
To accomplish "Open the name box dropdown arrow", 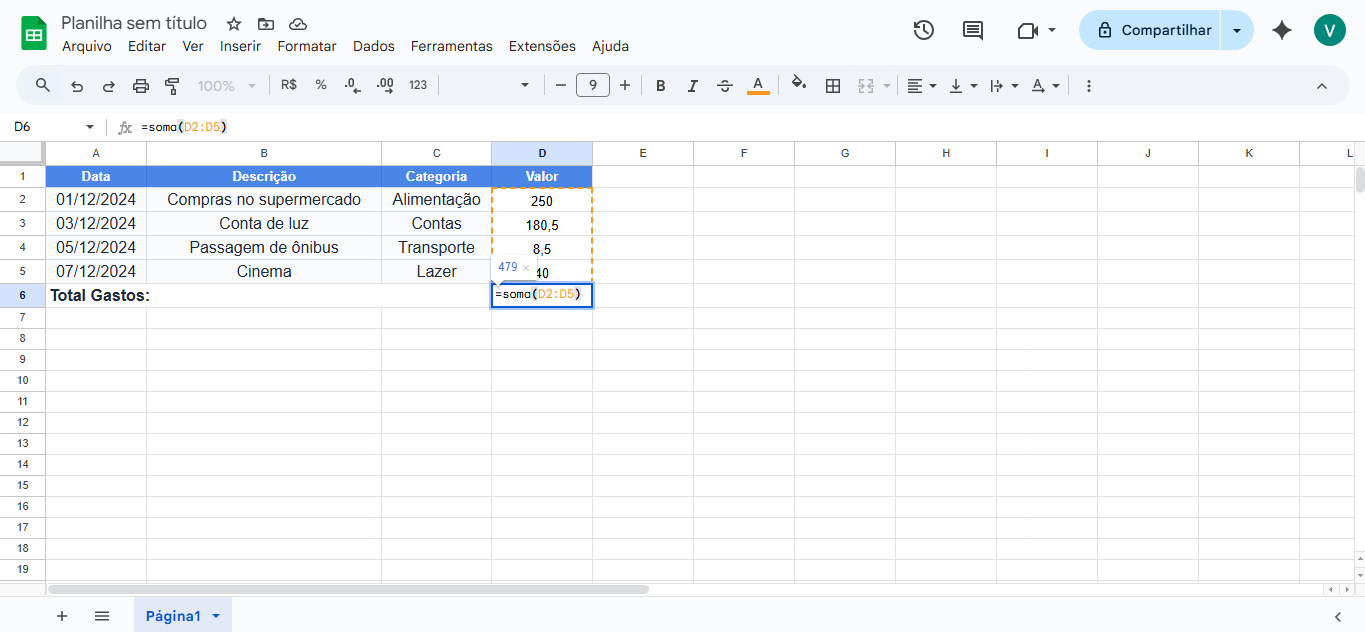I will tap(90, 127).
